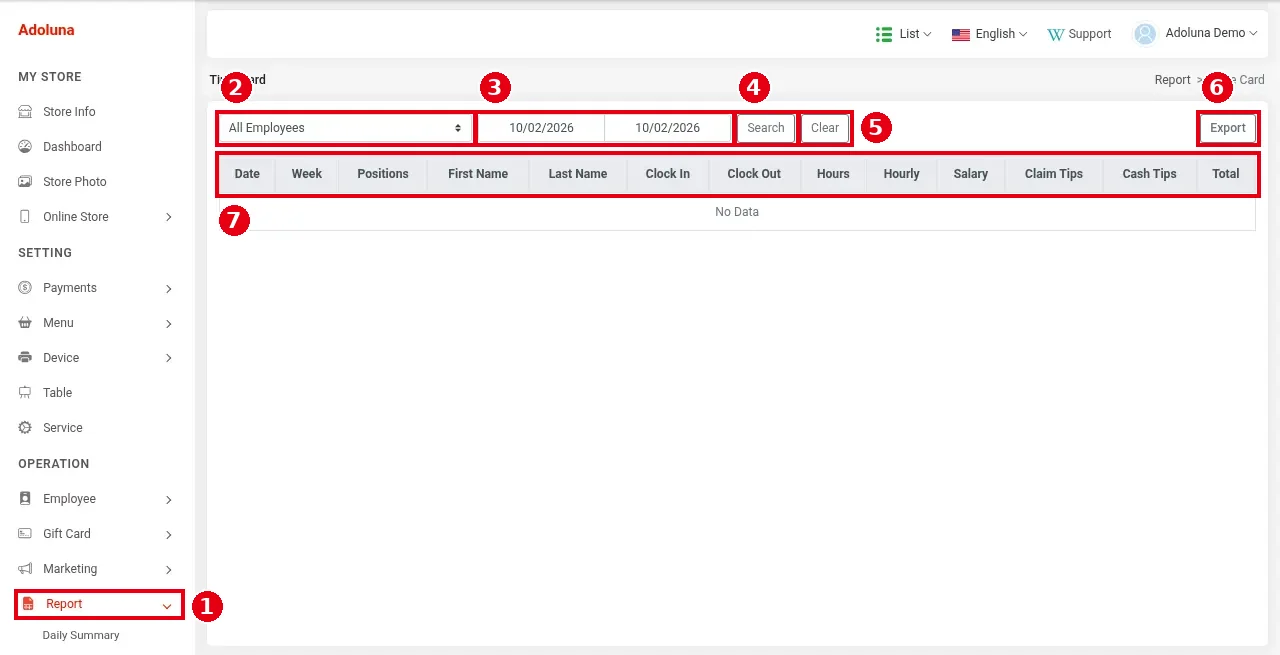Click the Hourly column header
This screenshot has width=1280, height=655.
point(901,174)
